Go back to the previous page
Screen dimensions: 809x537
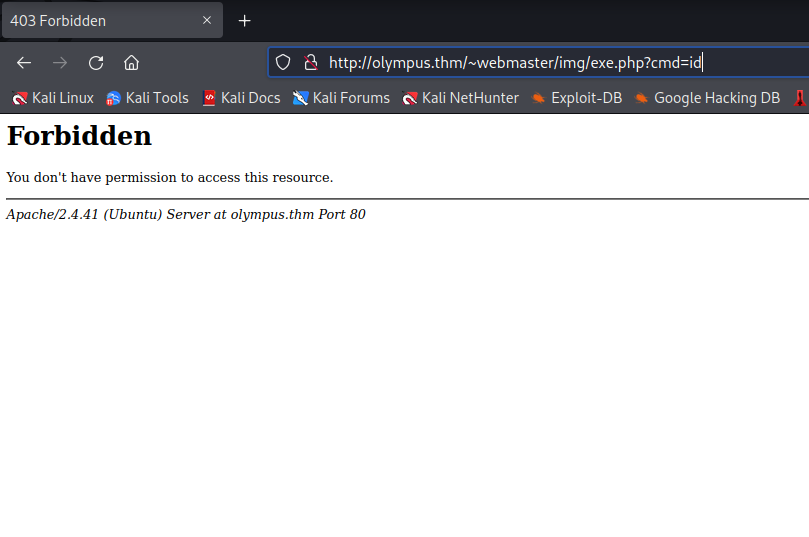point(24,62)
